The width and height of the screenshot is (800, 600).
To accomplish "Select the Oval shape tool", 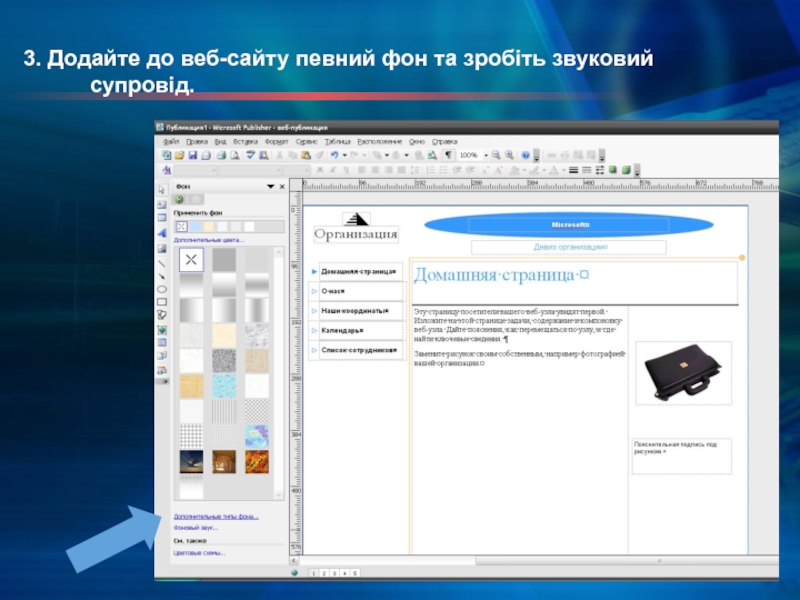I will click(162, 289).
